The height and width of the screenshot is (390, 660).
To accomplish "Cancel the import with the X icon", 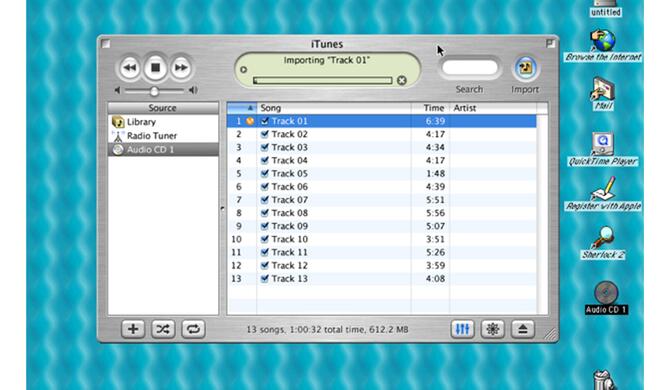I will tap(402, 80).
